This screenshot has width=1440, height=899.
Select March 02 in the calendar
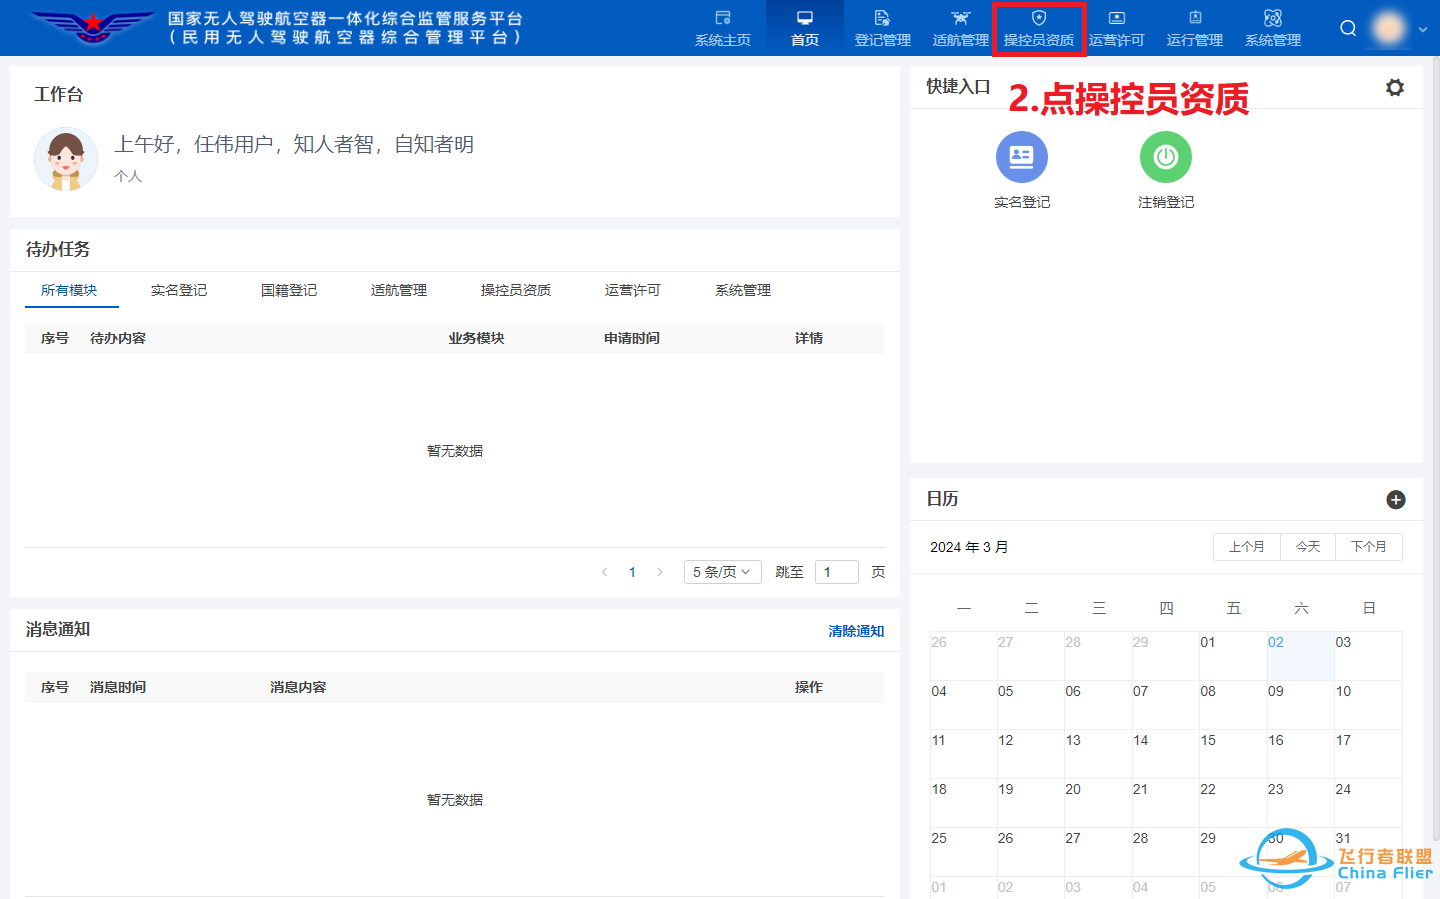(1301, 656)
